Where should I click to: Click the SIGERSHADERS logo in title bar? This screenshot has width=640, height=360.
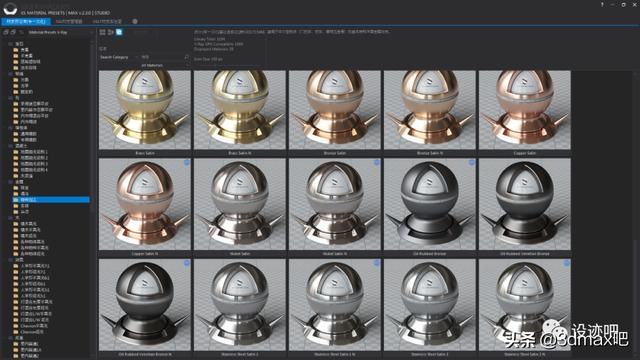pyautogui.click(x=10, y=8)
